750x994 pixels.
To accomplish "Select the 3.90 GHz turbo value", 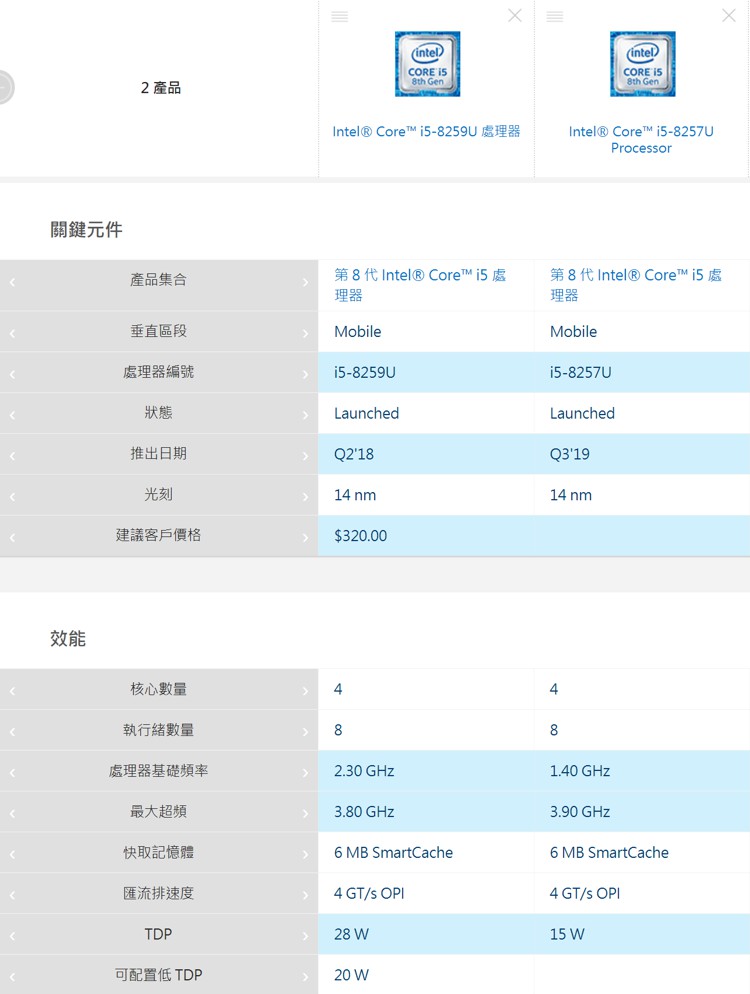I will tap(579, 811).
